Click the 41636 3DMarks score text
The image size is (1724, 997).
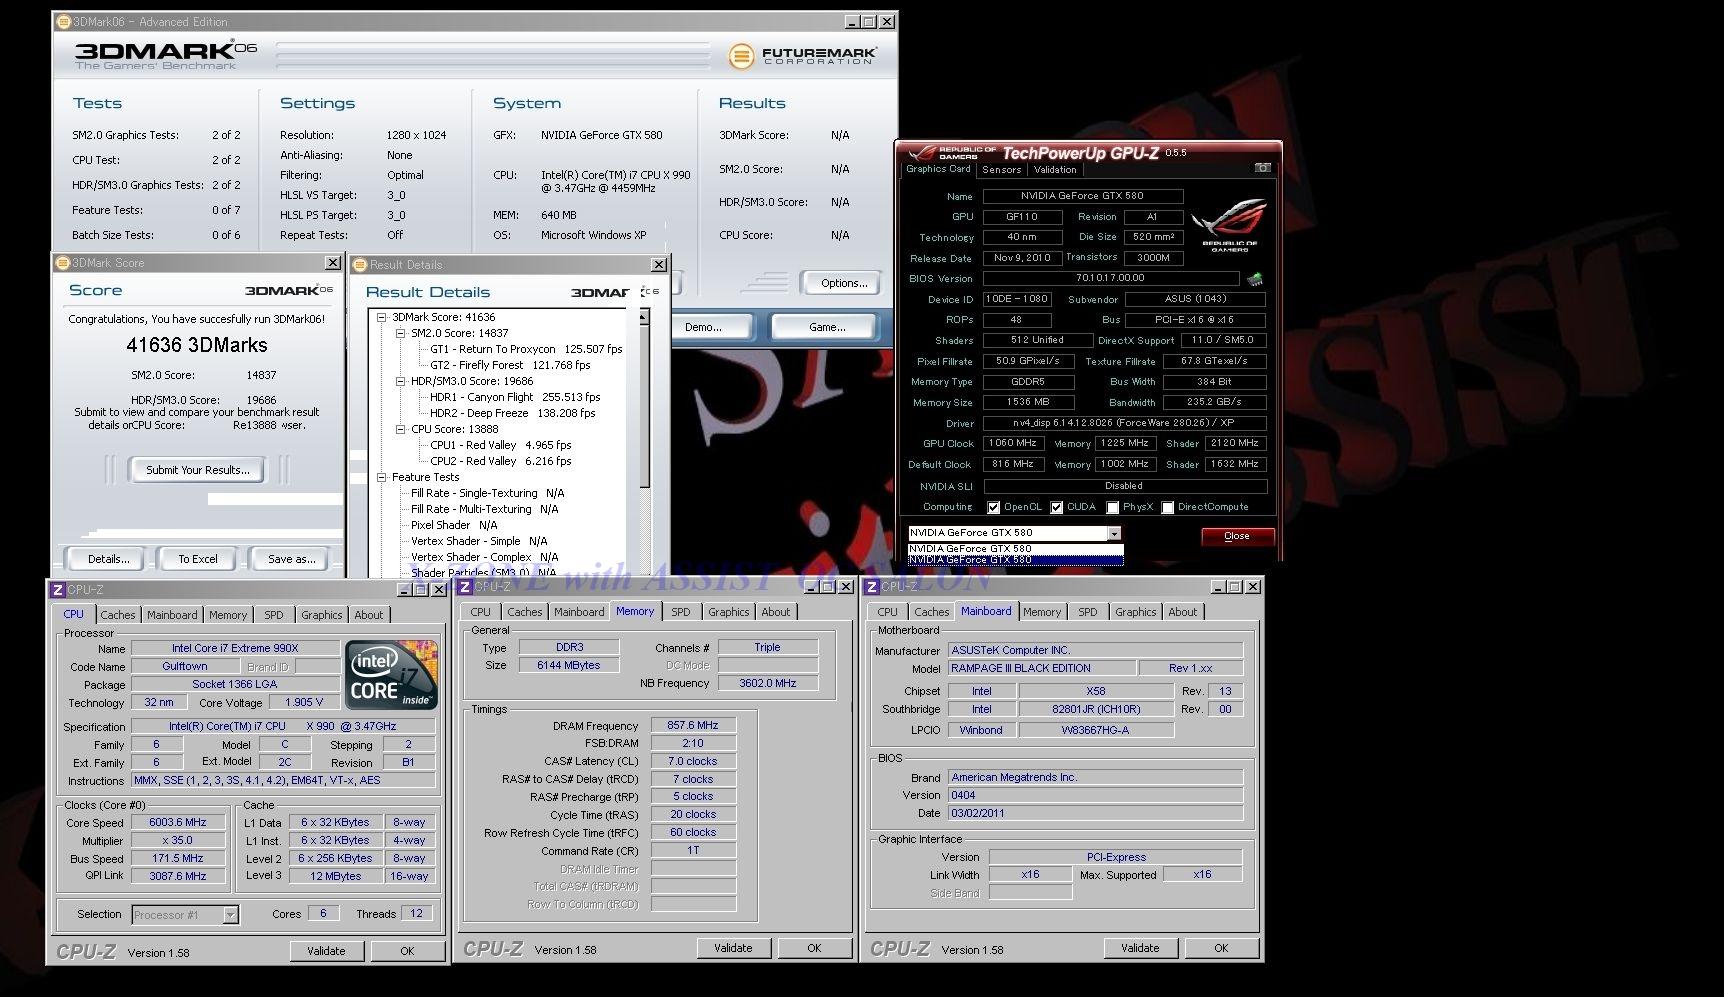[x=197, y=345]
